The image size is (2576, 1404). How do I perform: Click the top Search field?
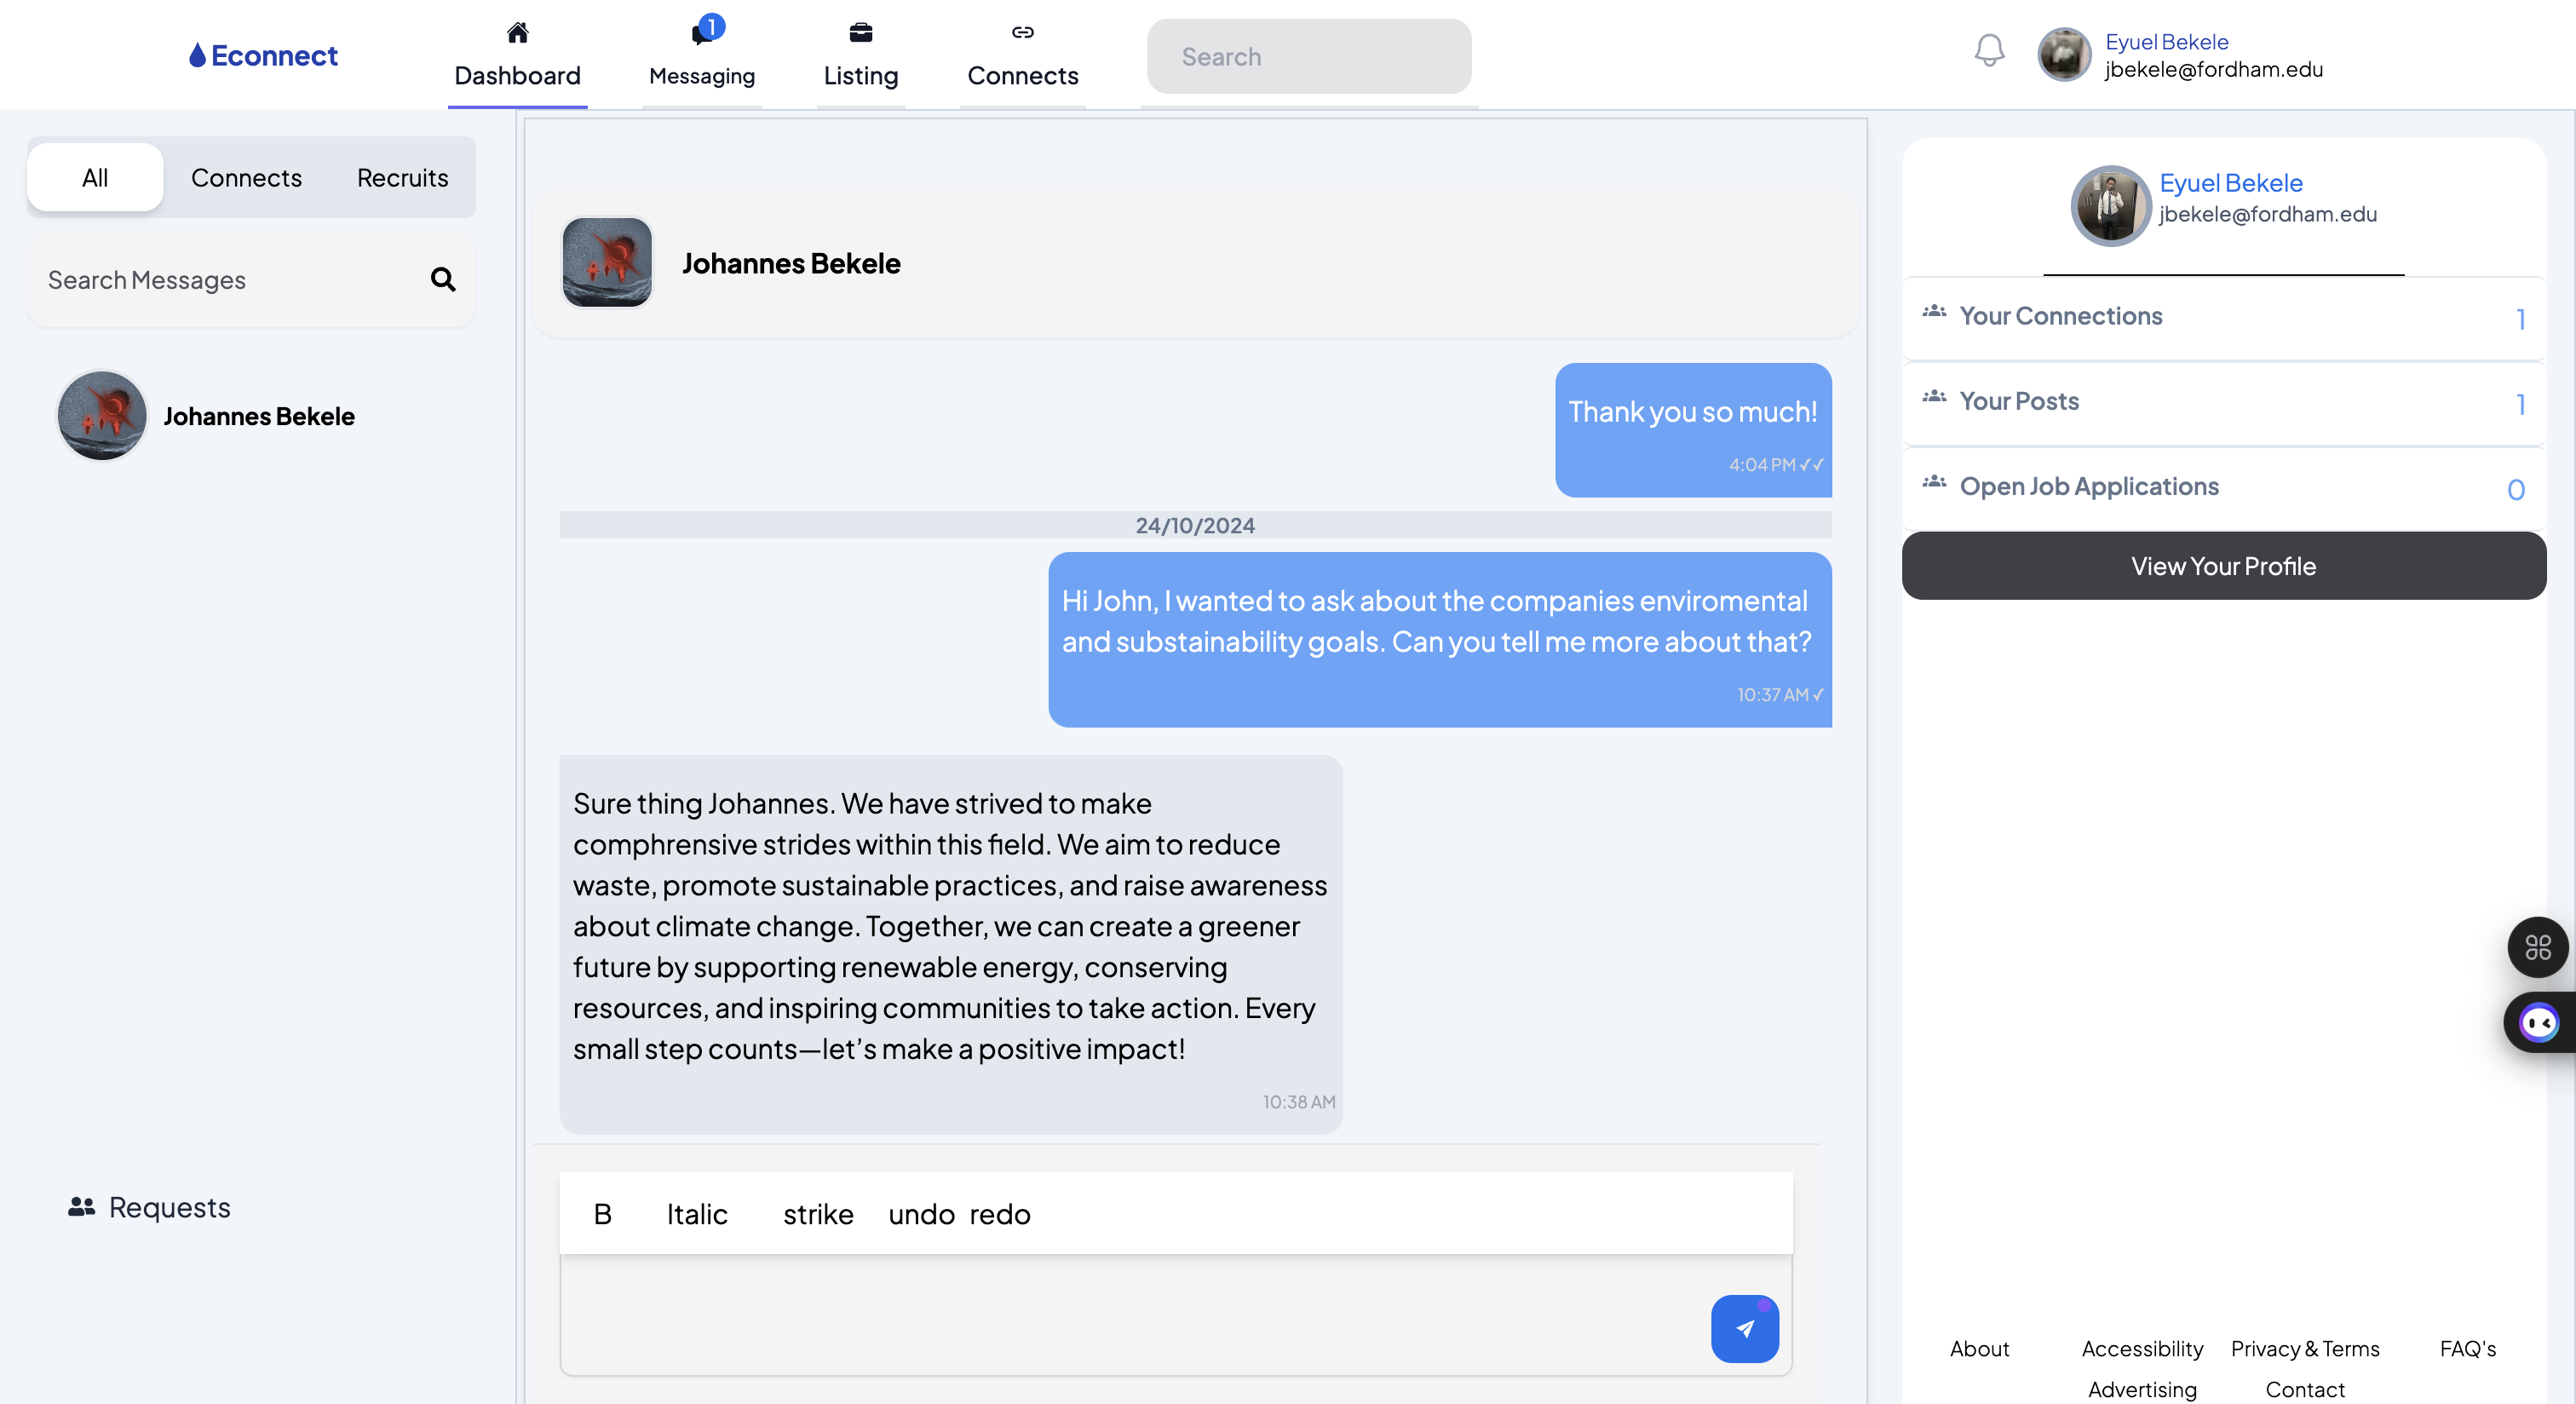tap(1309, 56)
